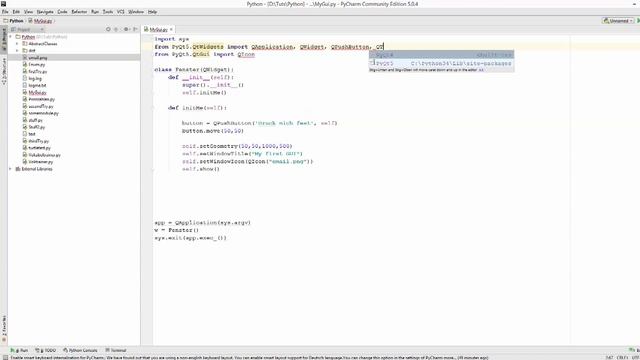Open the Project view selector dropdown
Viewport: 640px width, 360px height.
tap(27, 29)
